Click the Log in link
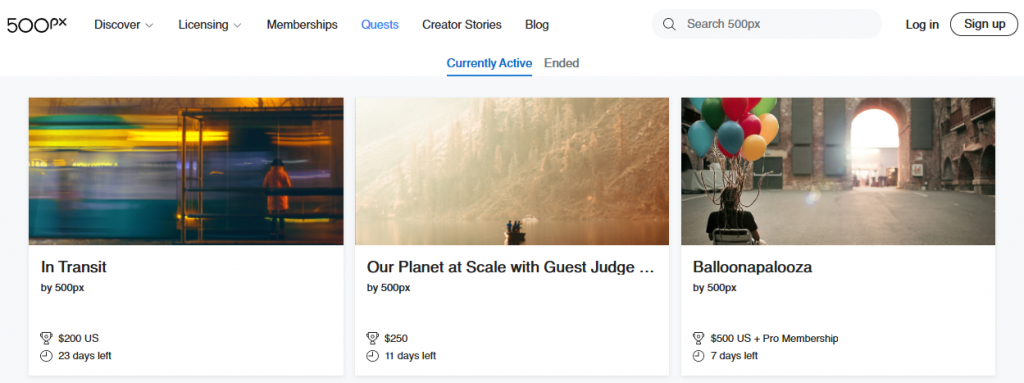1024x383 pixels. tap(922, 25)
